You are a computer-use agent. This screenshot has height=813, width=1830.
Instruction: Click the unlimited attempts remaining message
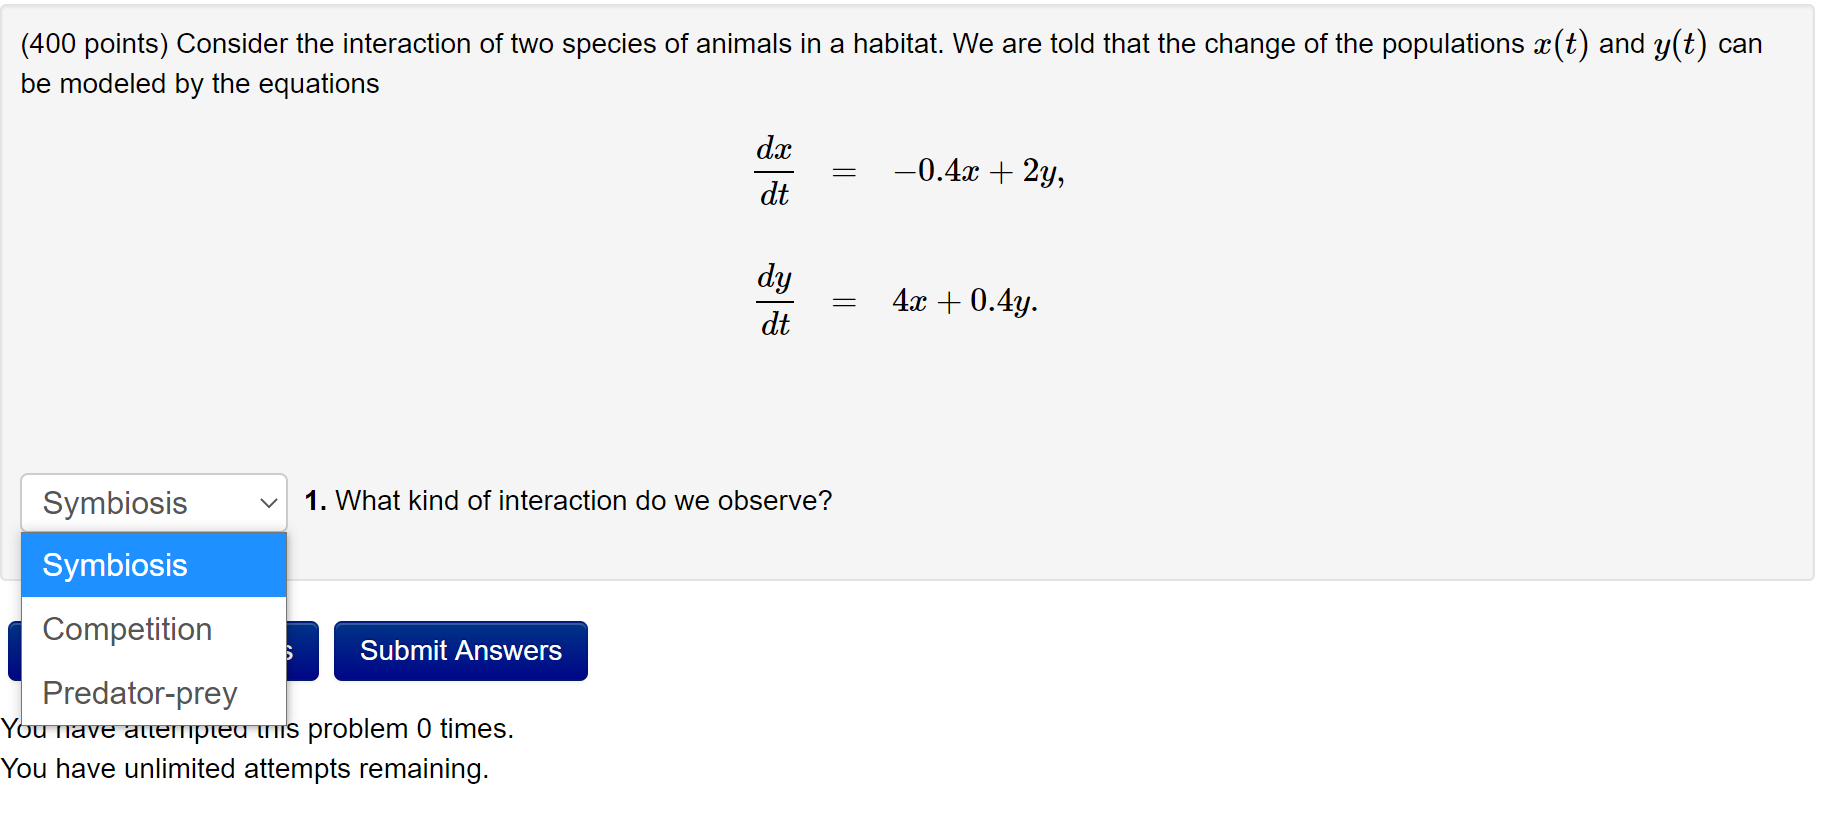click(245, 769)
